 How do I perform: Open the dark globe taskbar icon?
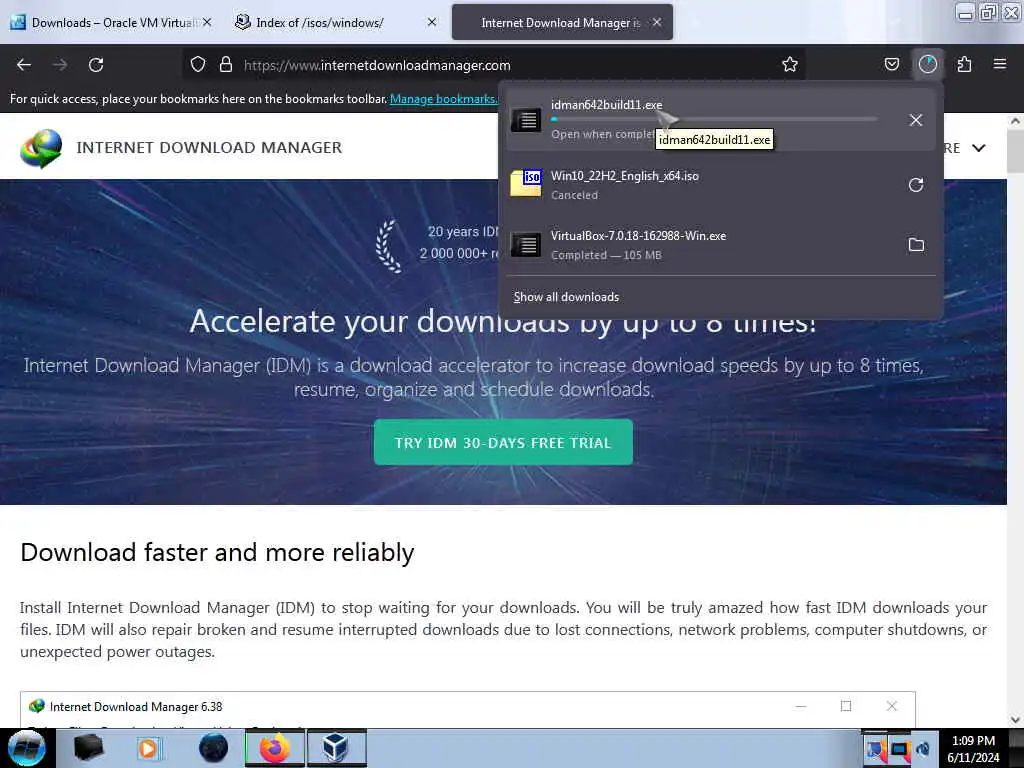(214, 748)
